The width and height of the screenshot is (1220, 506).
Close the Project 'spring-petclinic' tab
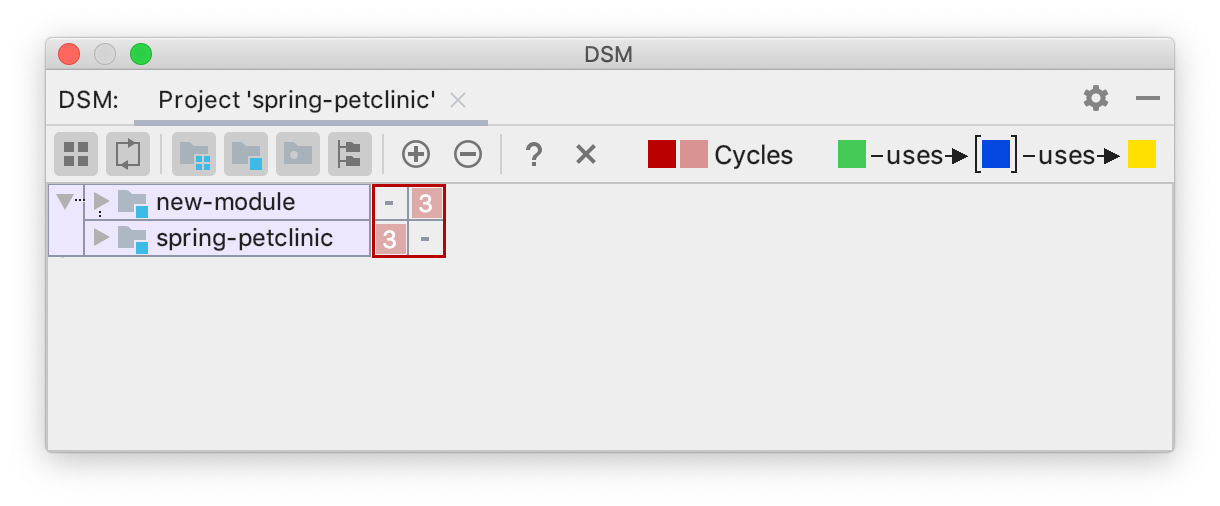point(458,100)
